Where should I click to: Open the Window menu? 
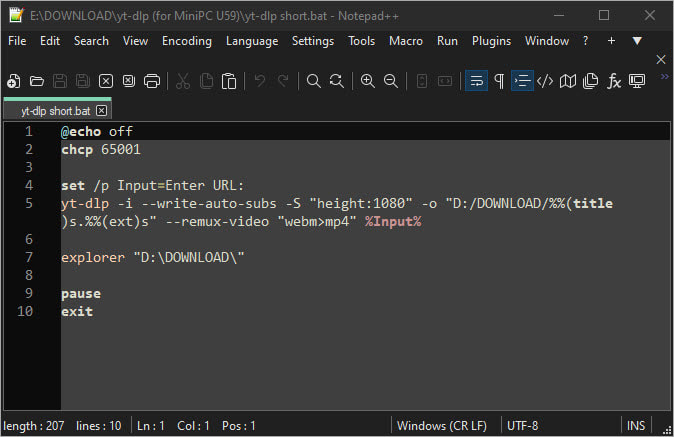pos(547,41)
